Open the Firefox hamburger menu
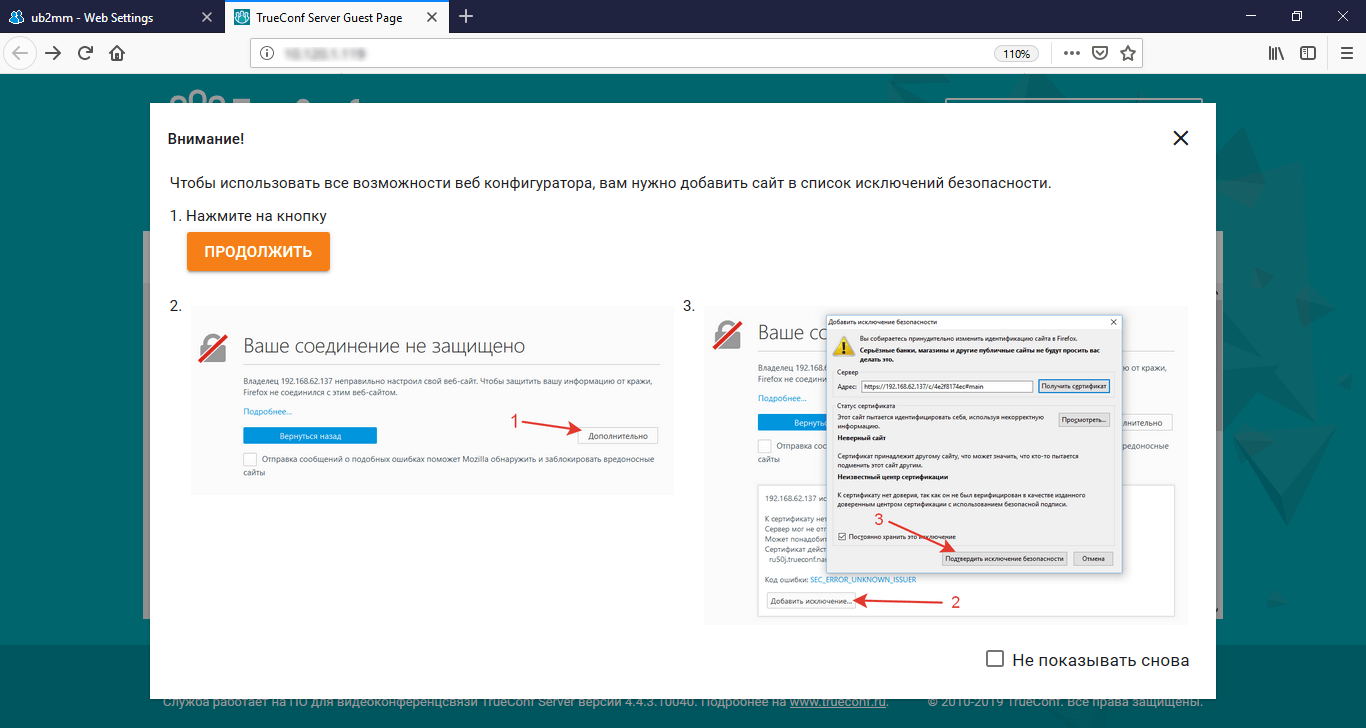This screenshot has height=728, width=1366. coord(1345,53)
